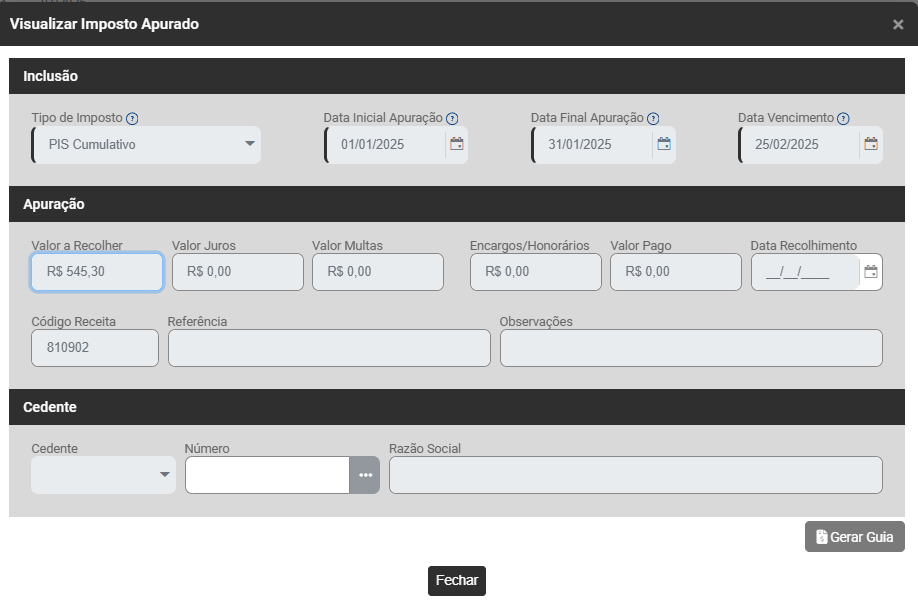Select the Valor Multas field
This screenshot has height=610, width=918.
(x=378, y=272)
